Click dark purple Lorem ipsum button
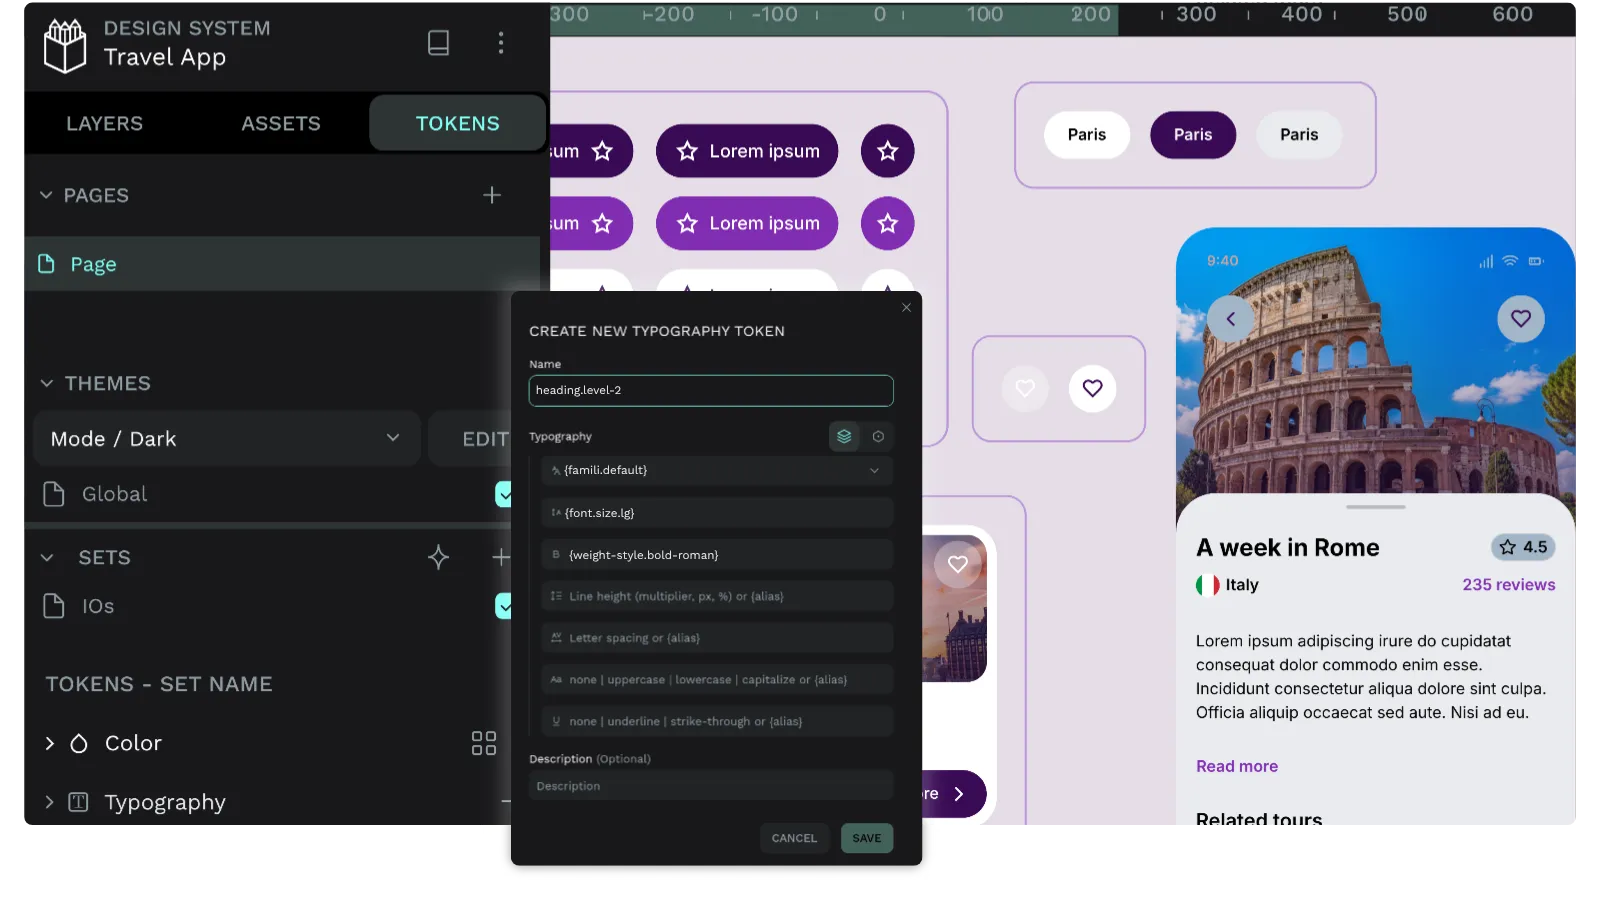Viewport: 1600px width, 900px height. 747,151
